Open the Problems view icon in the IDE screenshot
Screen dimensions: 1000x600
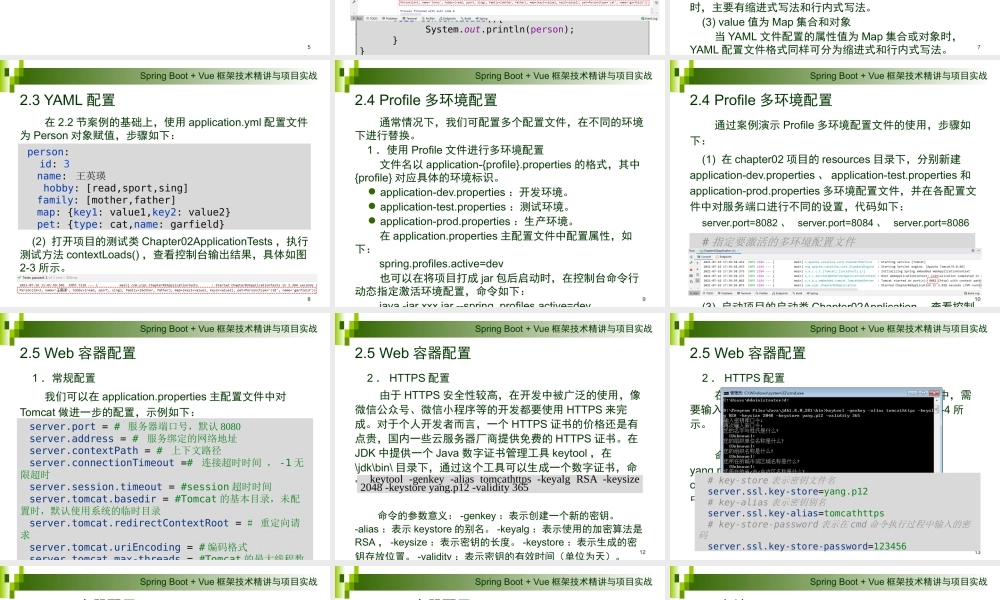[x=389, y=17]
